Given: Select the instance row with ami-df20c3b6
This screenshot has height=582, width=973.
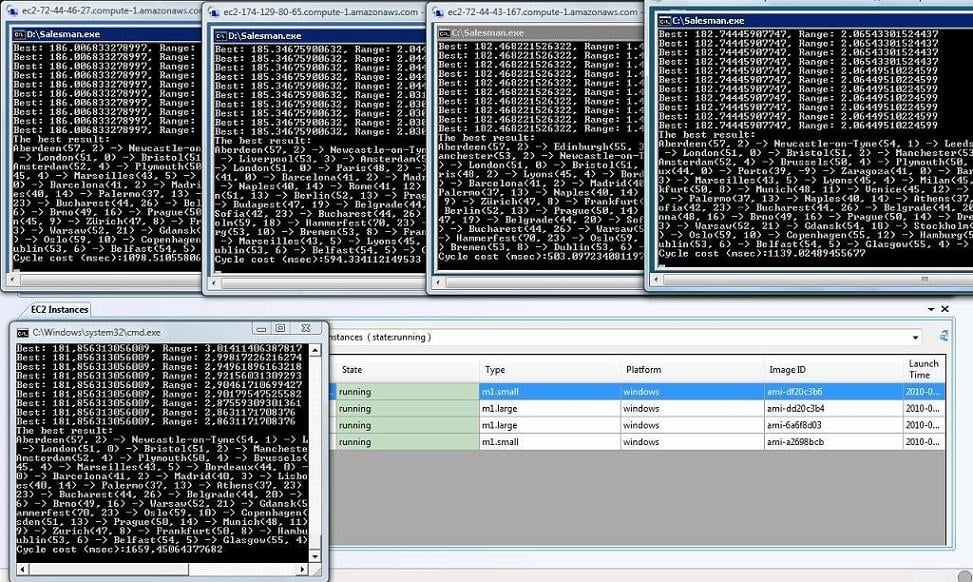Looking at the screenshot, I should coord(639,392).
